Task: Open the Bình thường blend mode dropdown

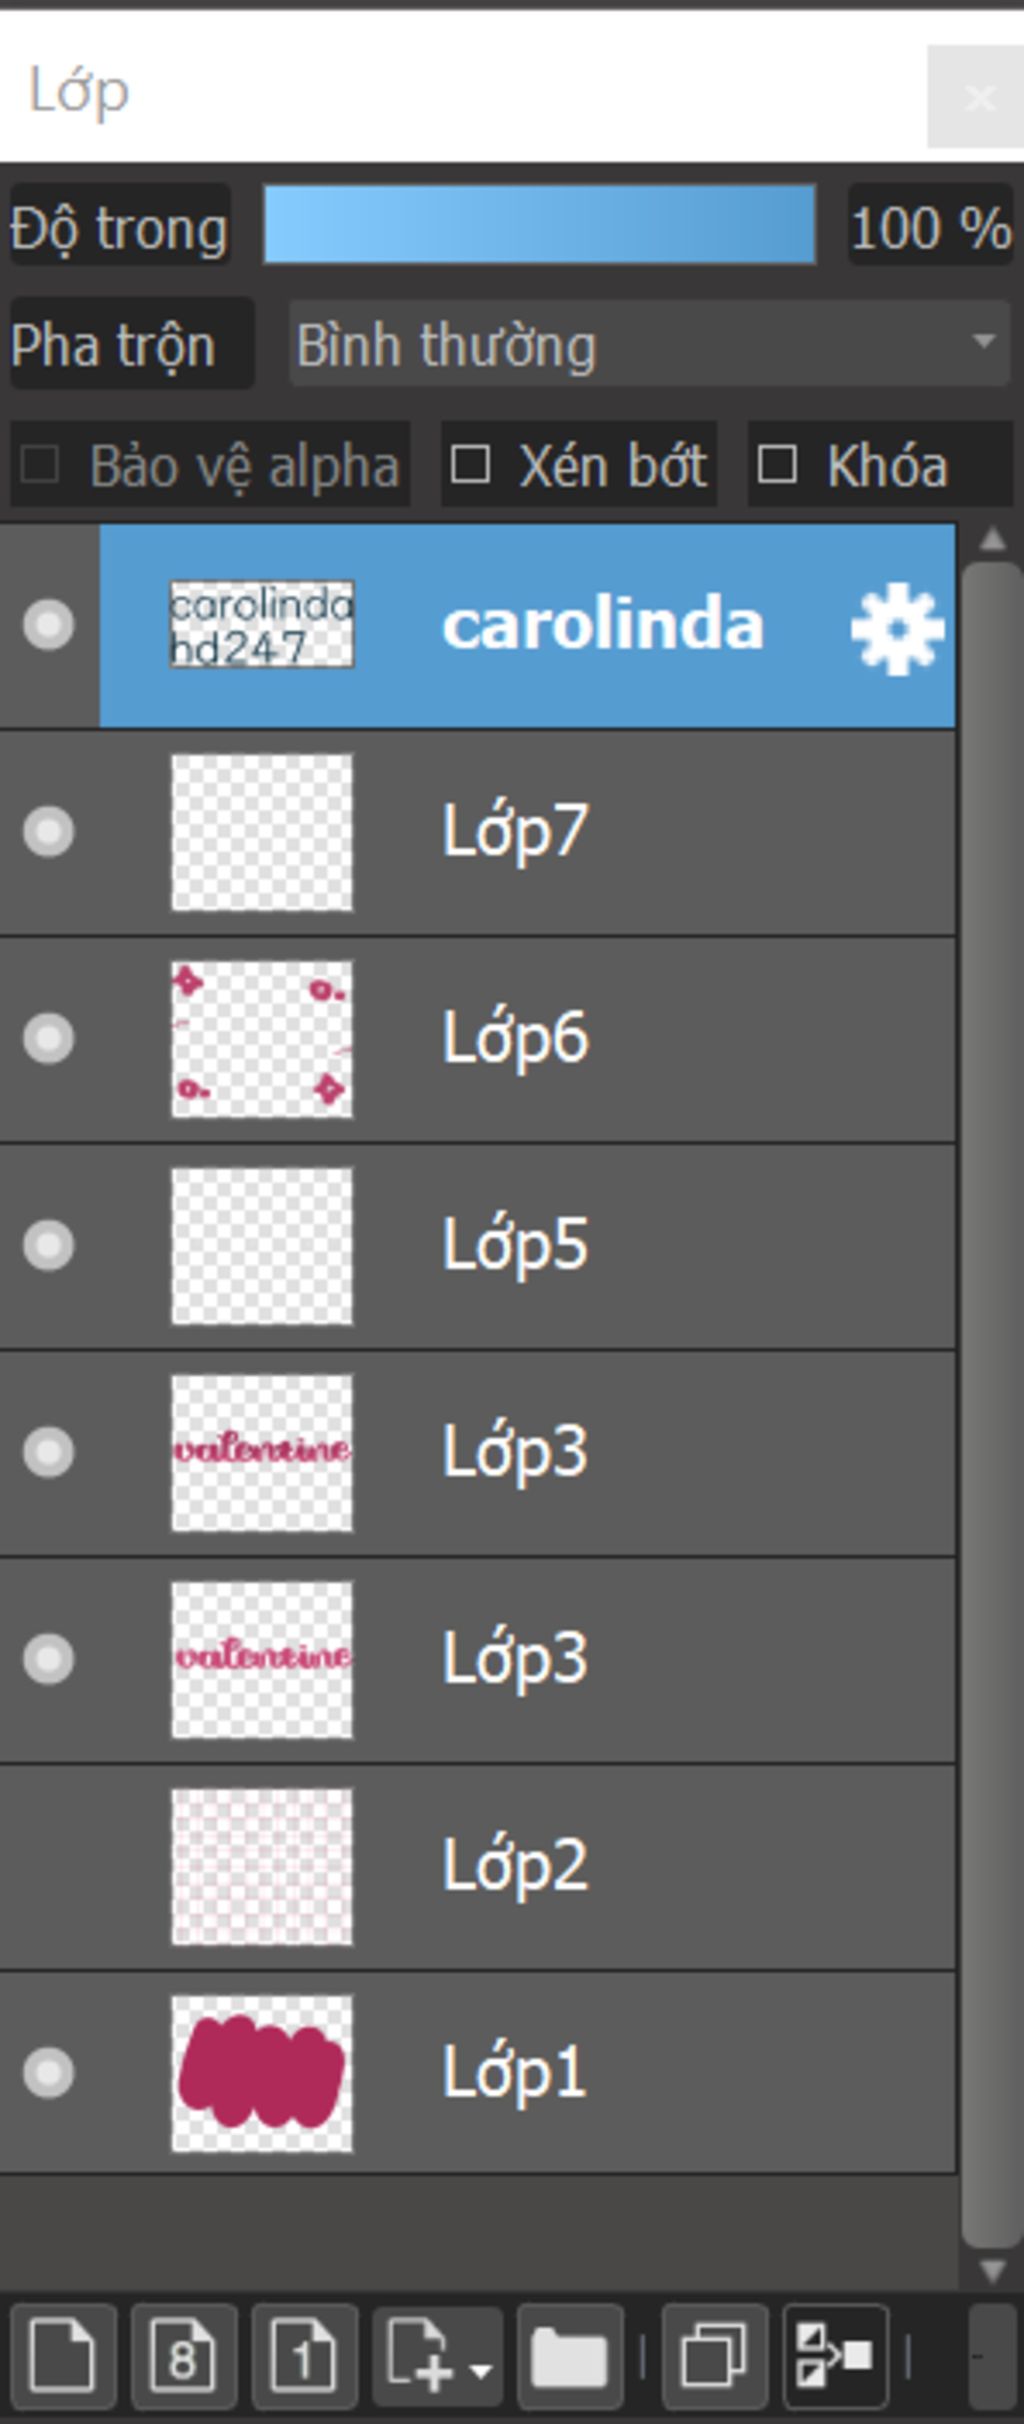Action: [649, 344]
